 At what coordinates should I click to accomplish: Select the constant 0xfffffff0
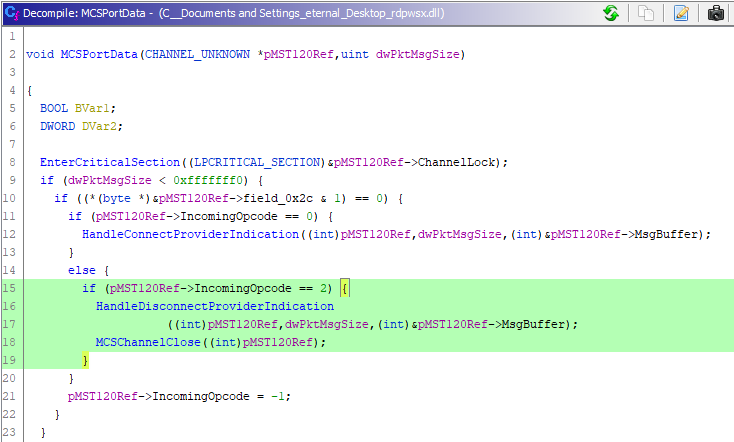[x=208, y=180]
